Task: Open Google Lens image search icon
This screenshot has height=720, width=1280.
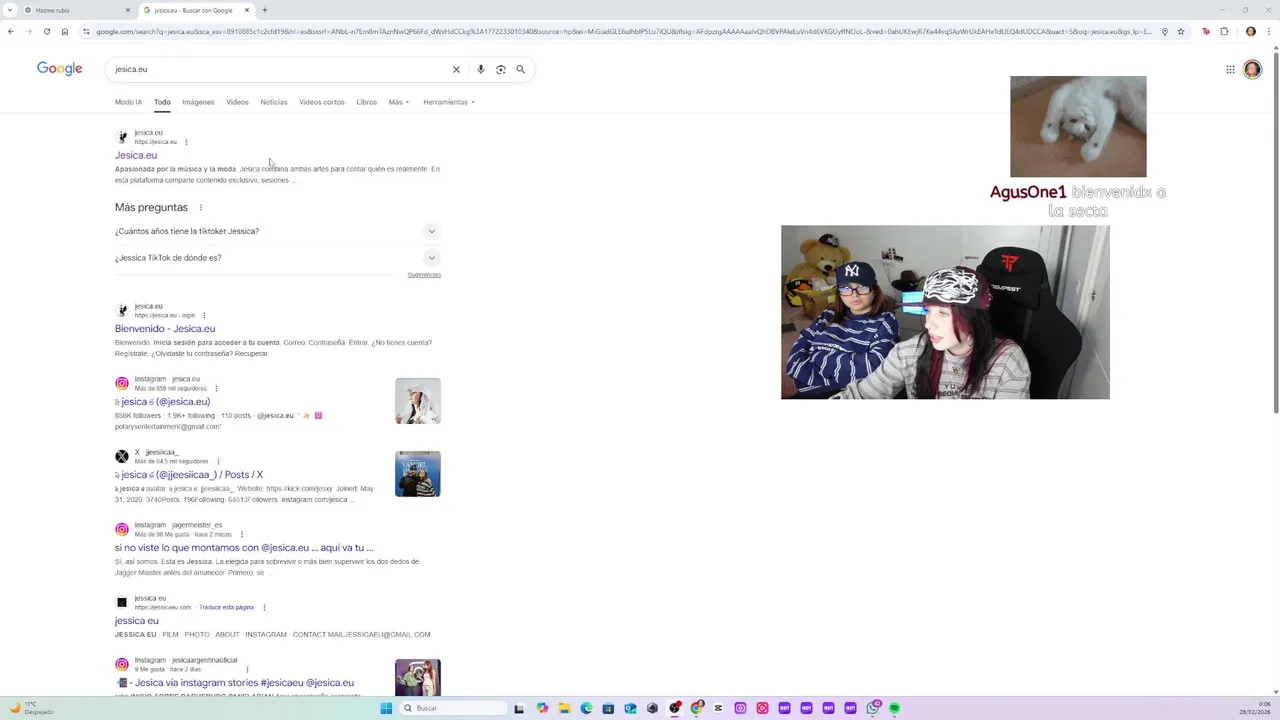Action: [x=501, y=69]
